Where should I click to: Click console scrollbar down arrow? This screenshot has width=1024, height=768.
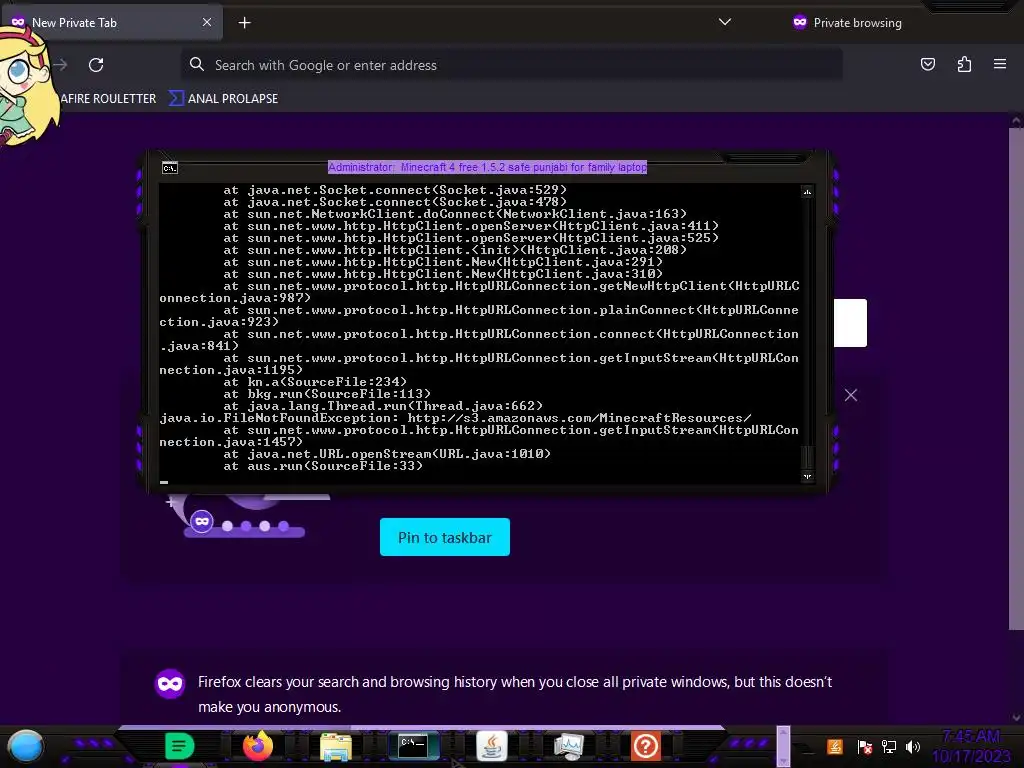(807, 476)
